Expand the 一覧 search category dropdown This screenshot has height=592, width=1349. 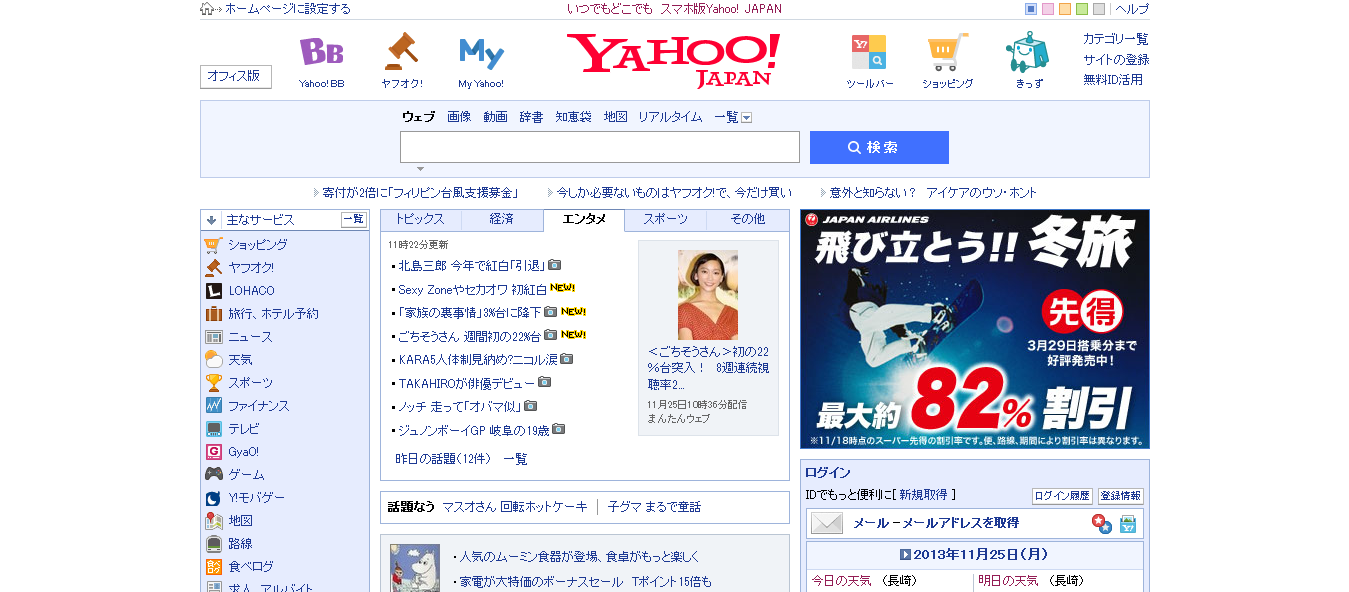[746, 118]
